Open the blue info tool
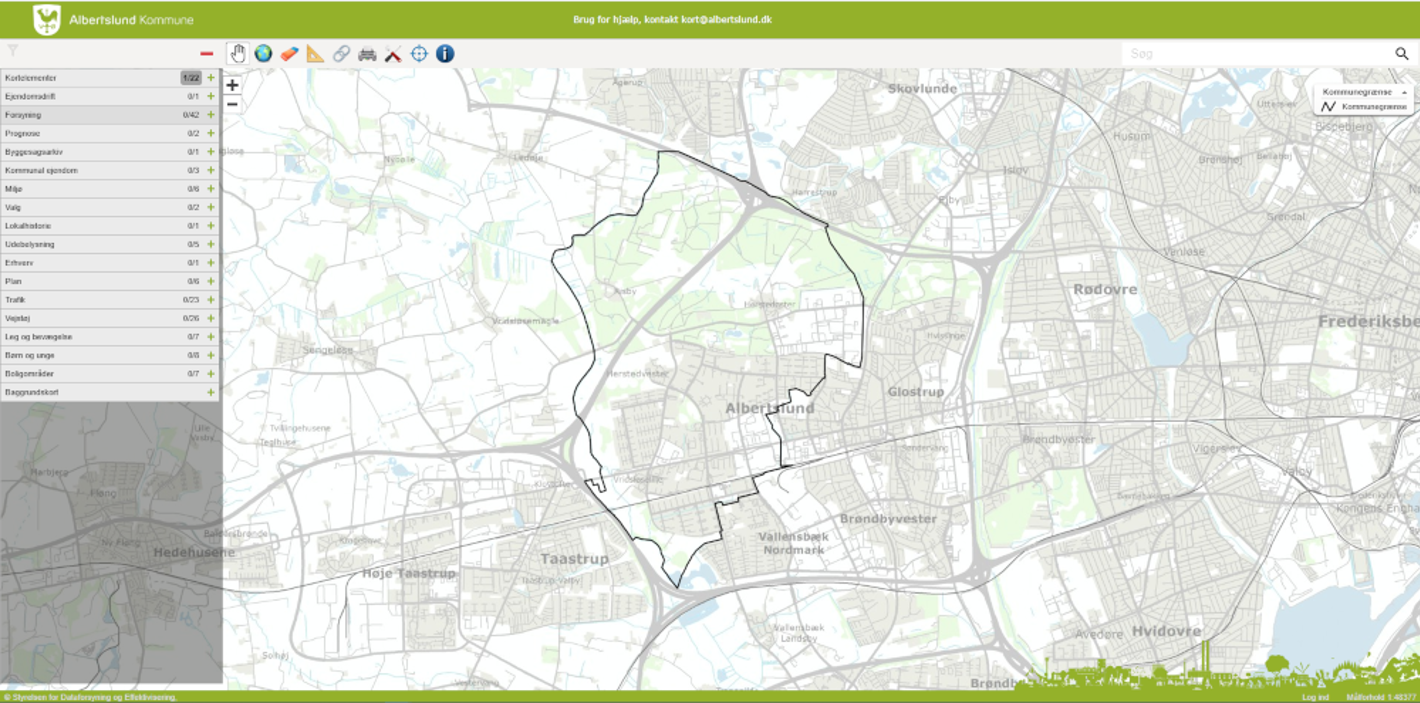 click(x=445, y=53)
